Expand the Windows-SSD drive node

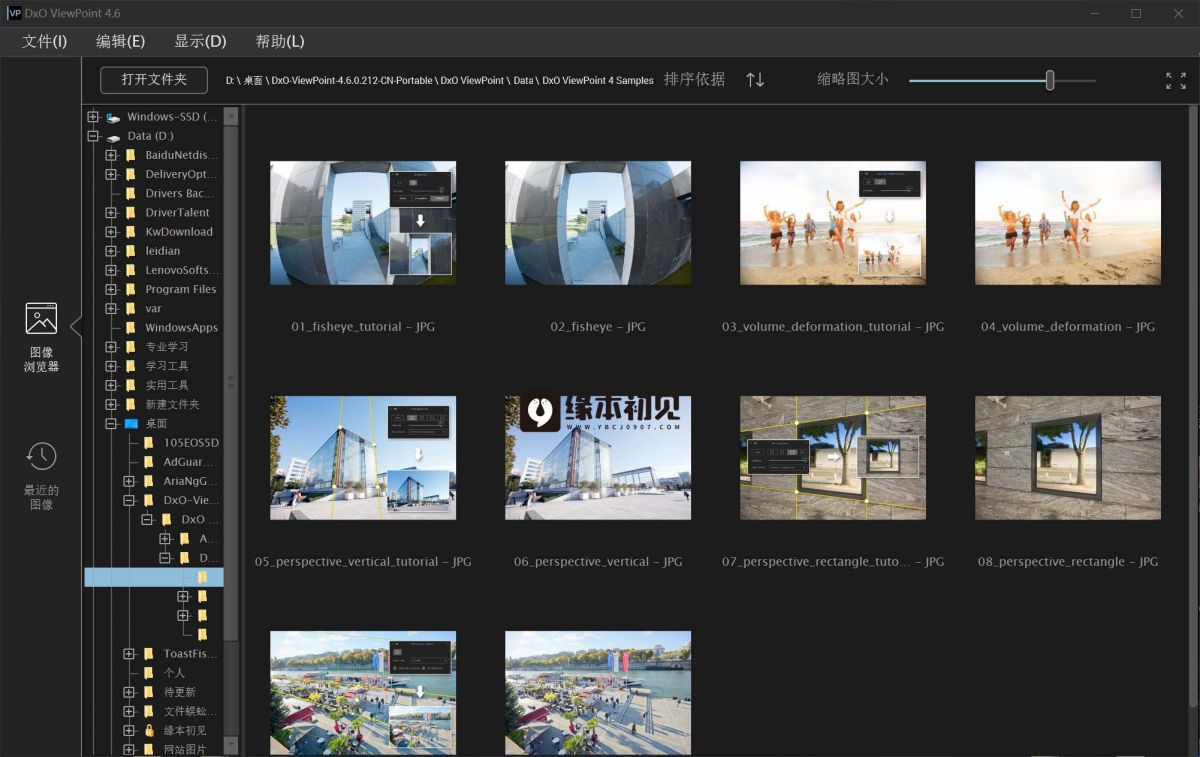(x=93, y=117)
